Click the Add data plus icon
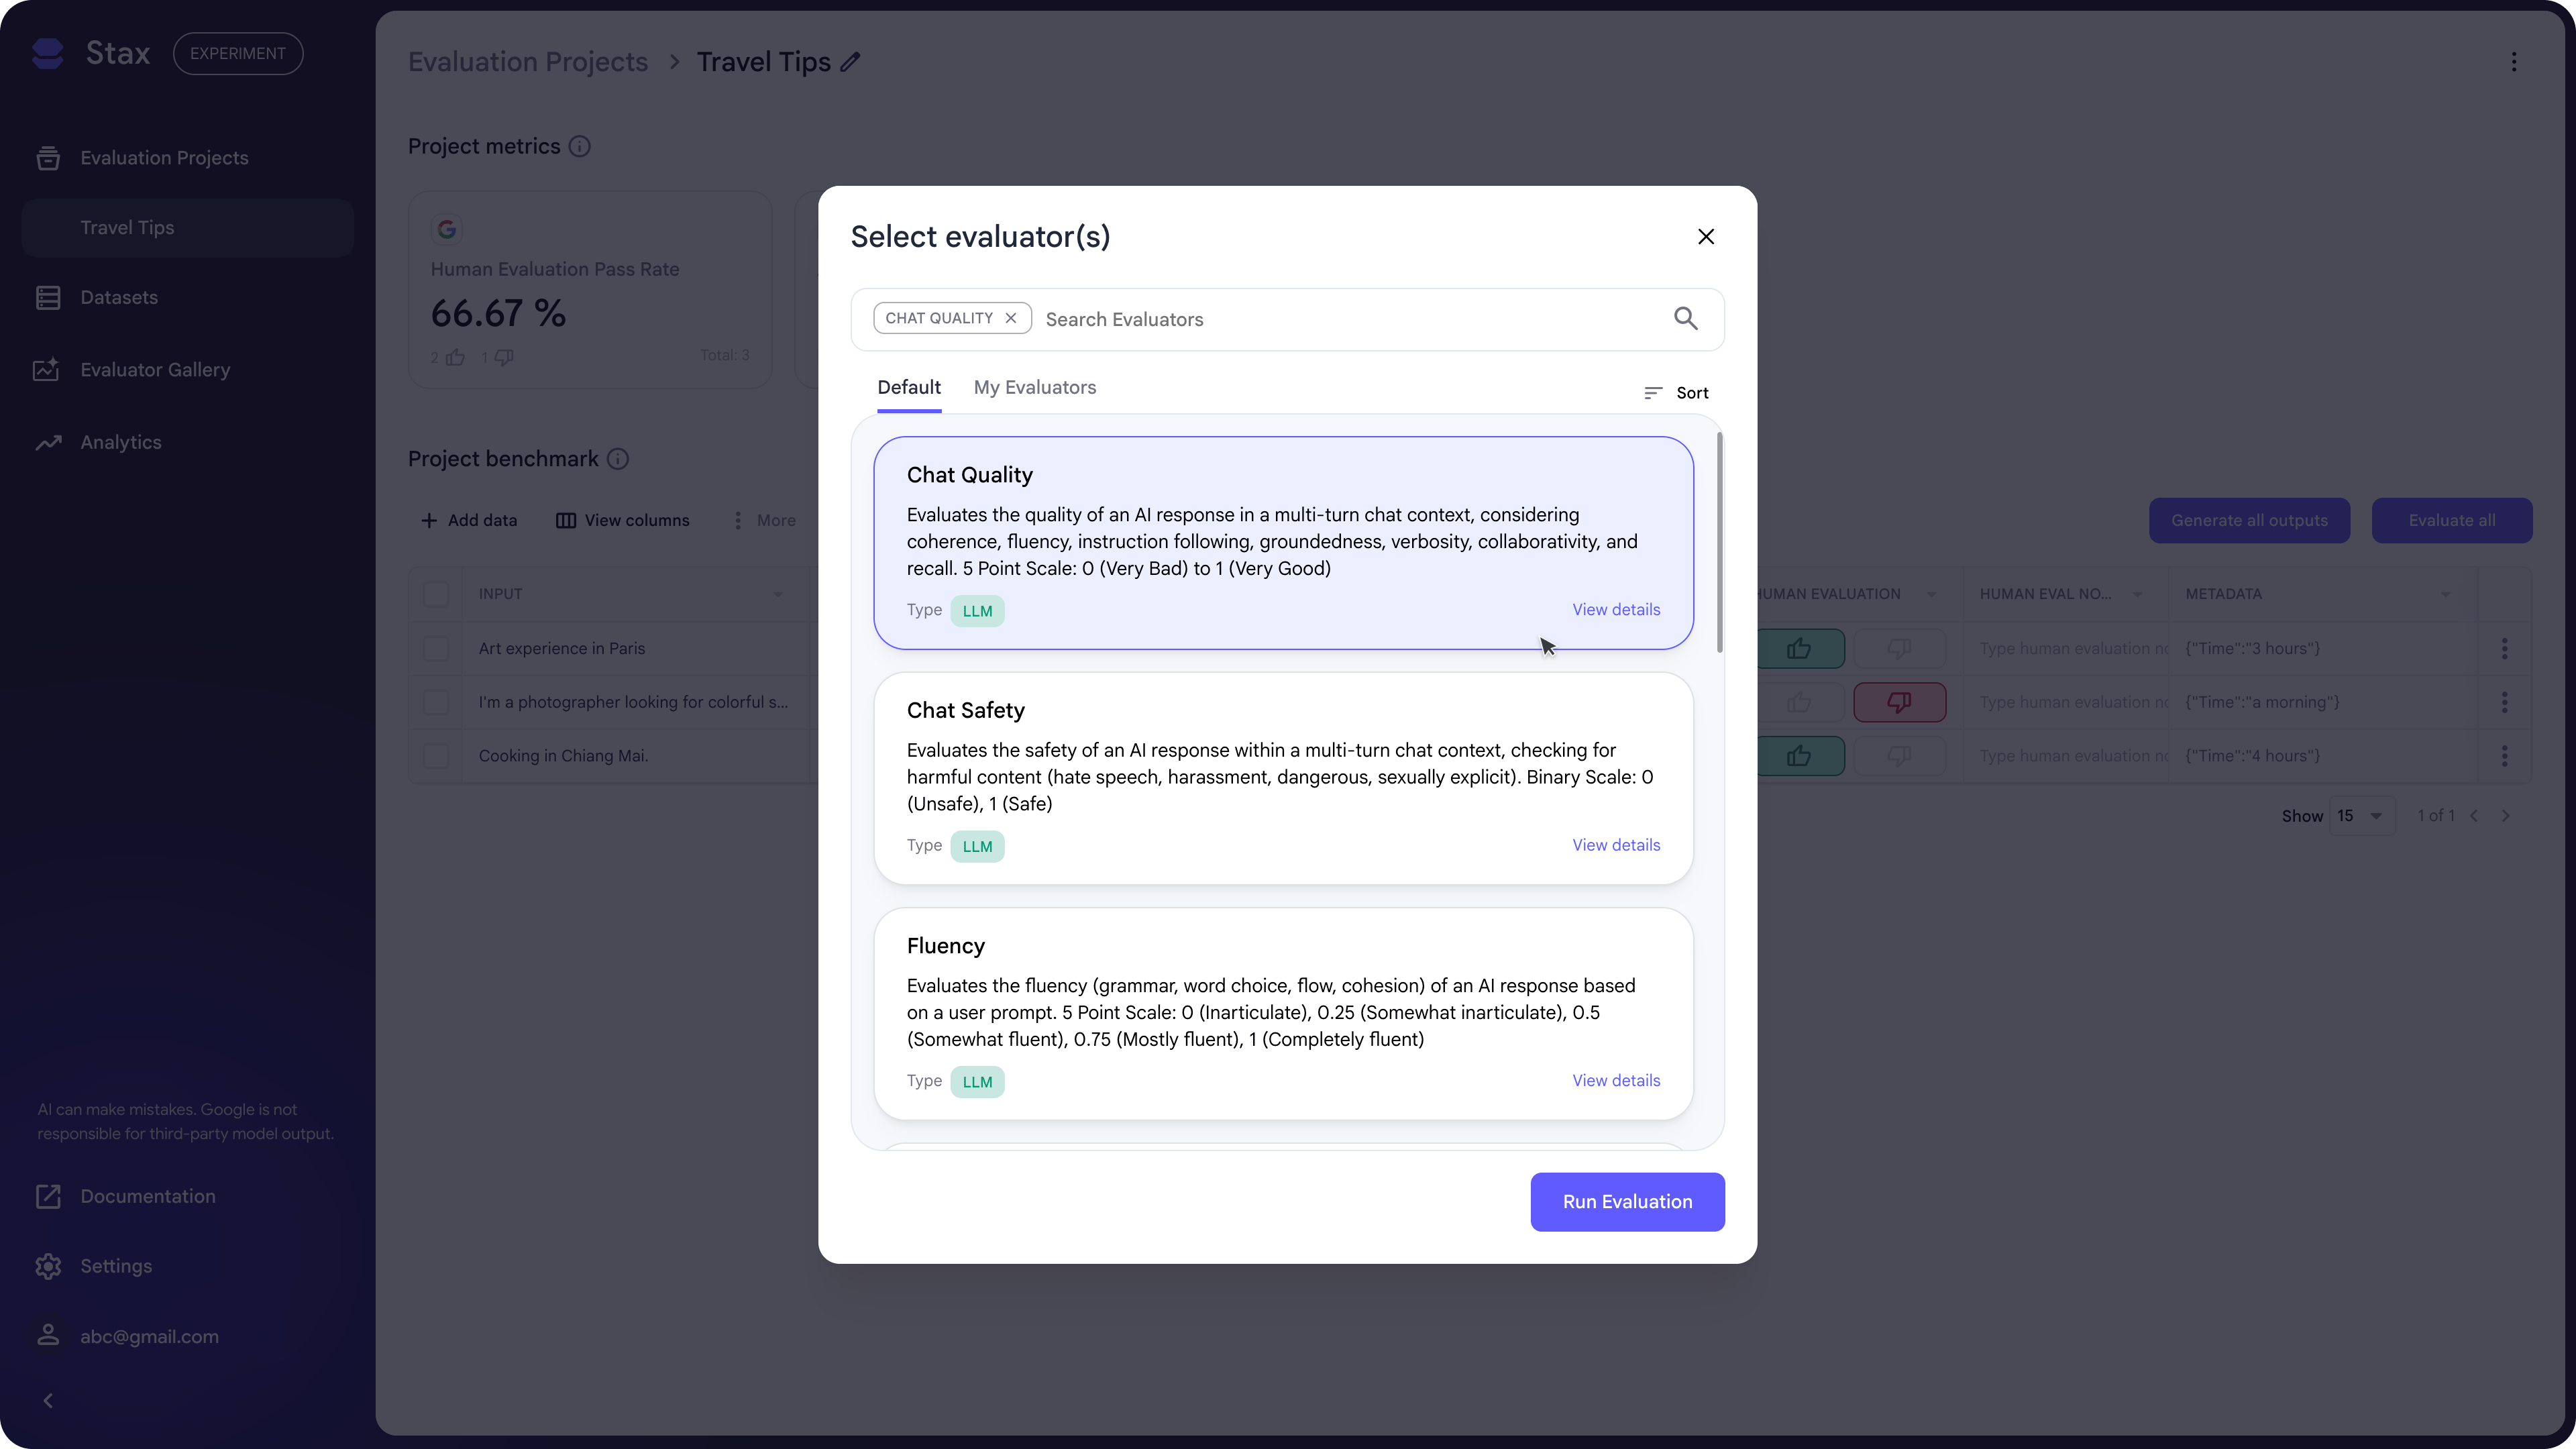 (429, 520)
